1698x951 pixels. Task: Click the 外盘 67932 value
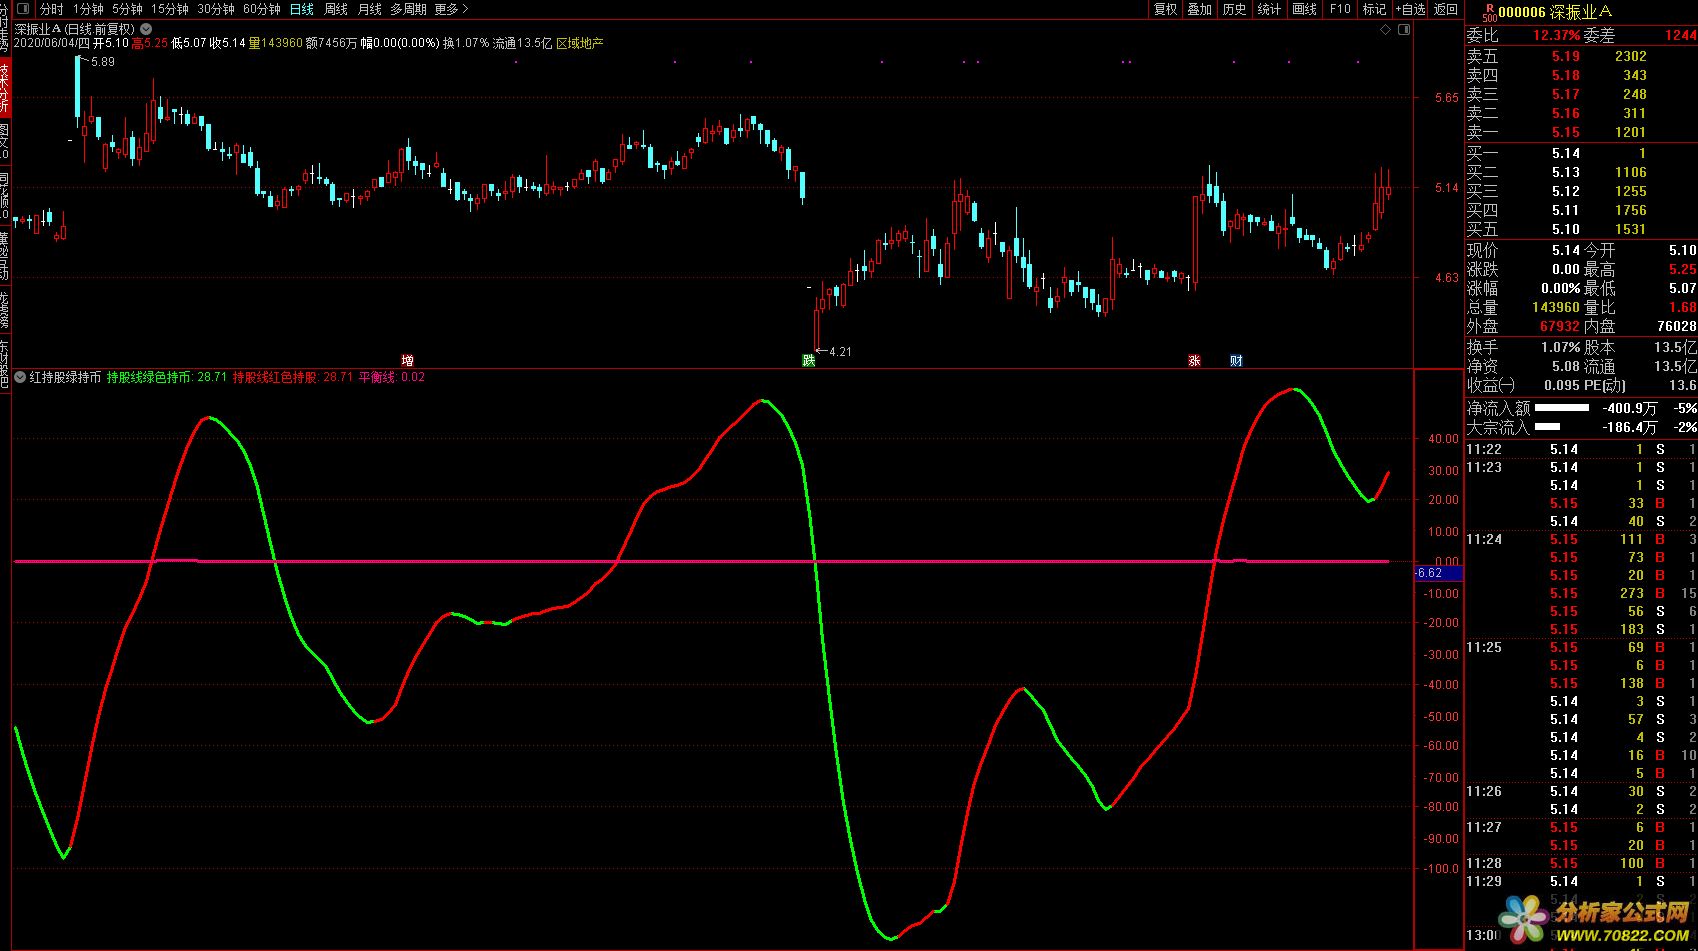(1559, 326)
